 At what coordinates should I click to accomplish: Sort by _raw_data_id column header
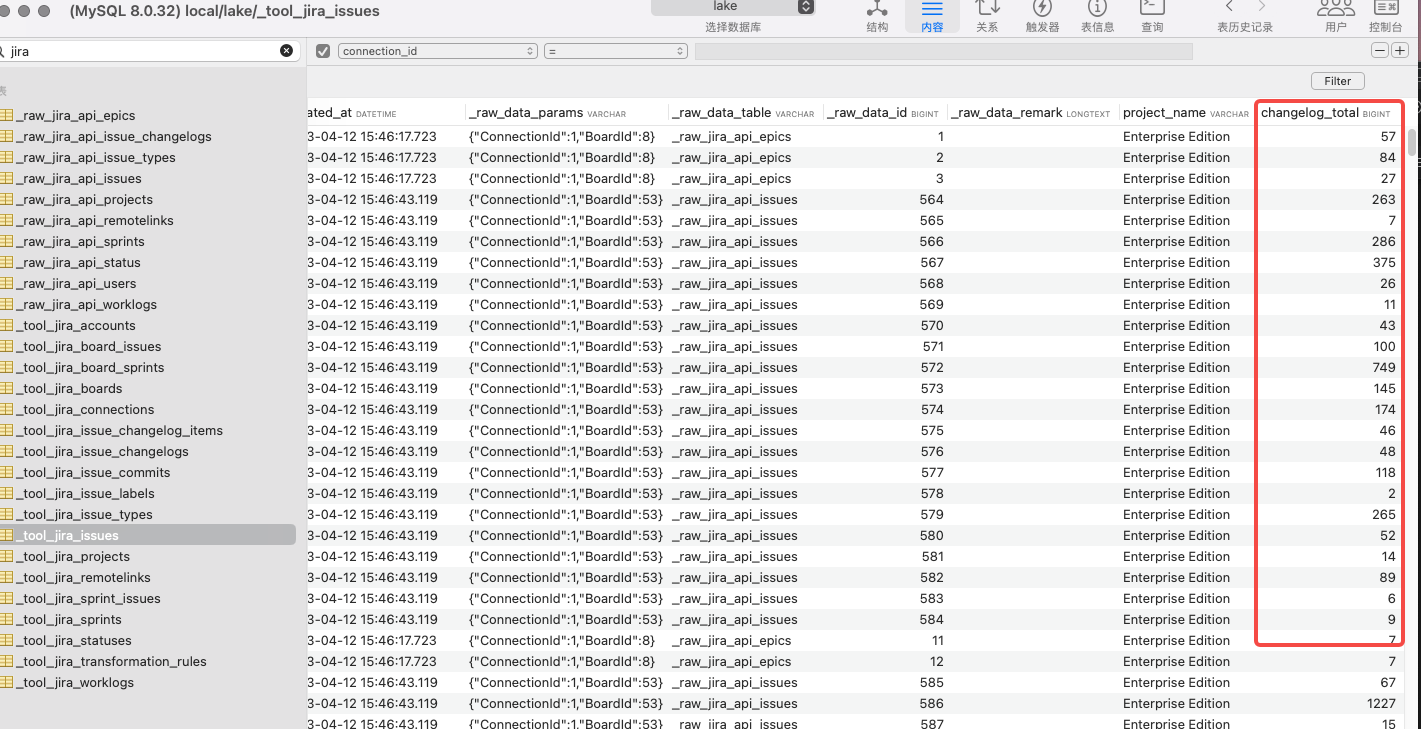point(883,113)
